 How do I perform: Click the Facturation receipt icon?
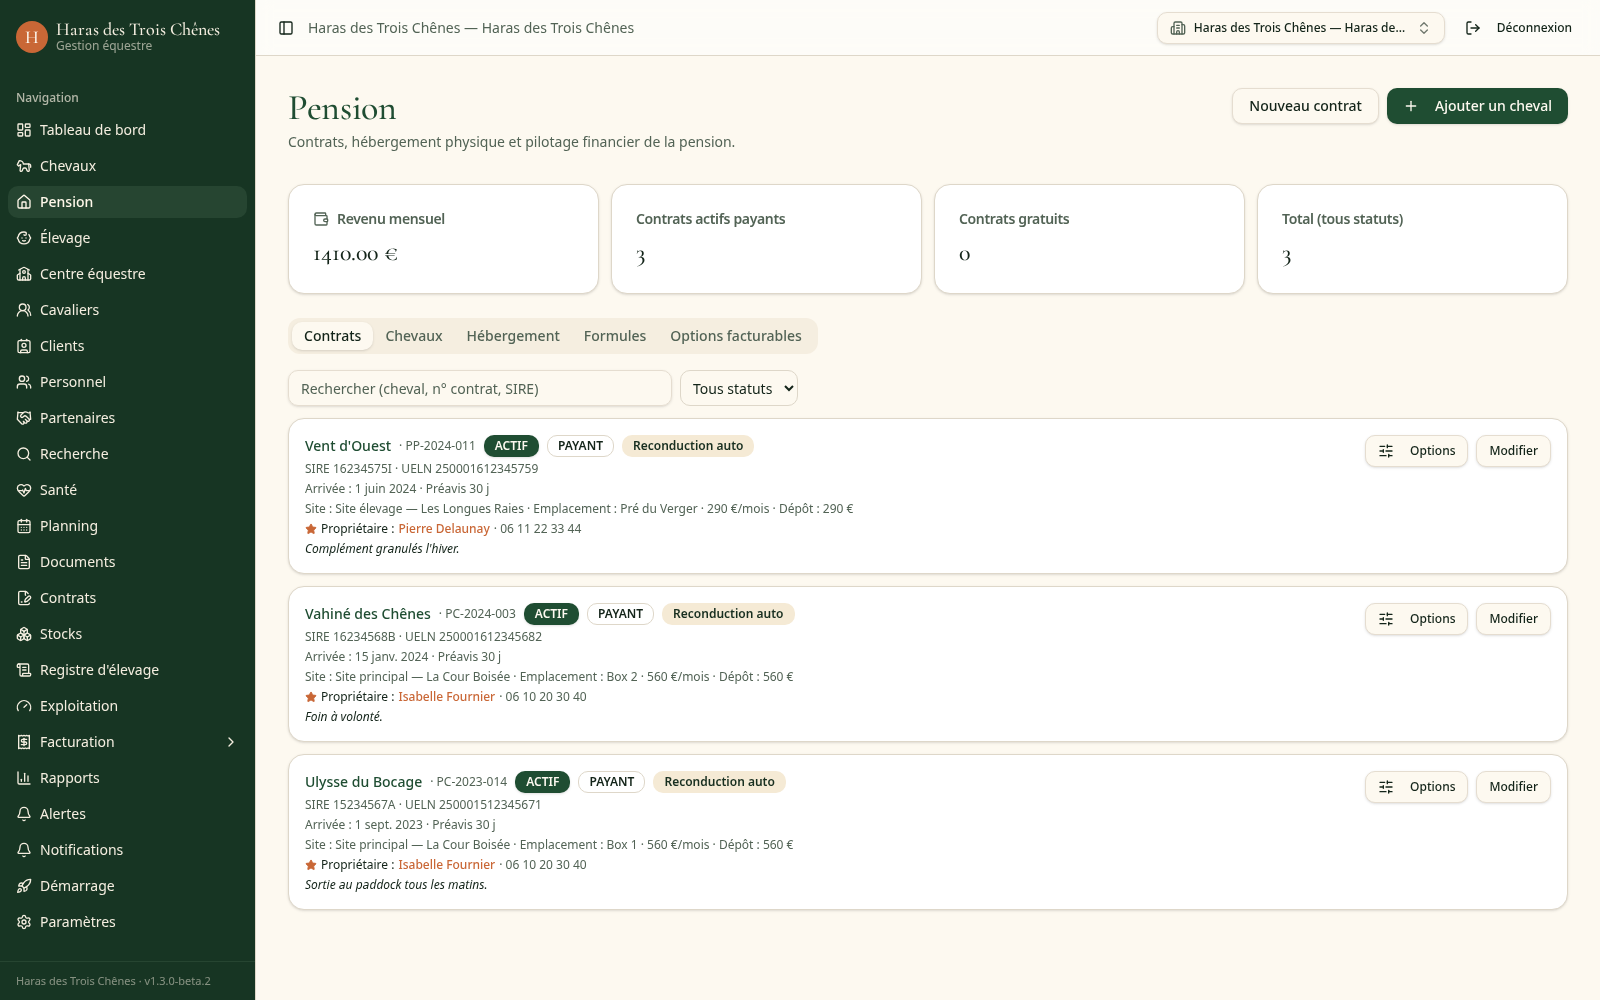[24, 742]
